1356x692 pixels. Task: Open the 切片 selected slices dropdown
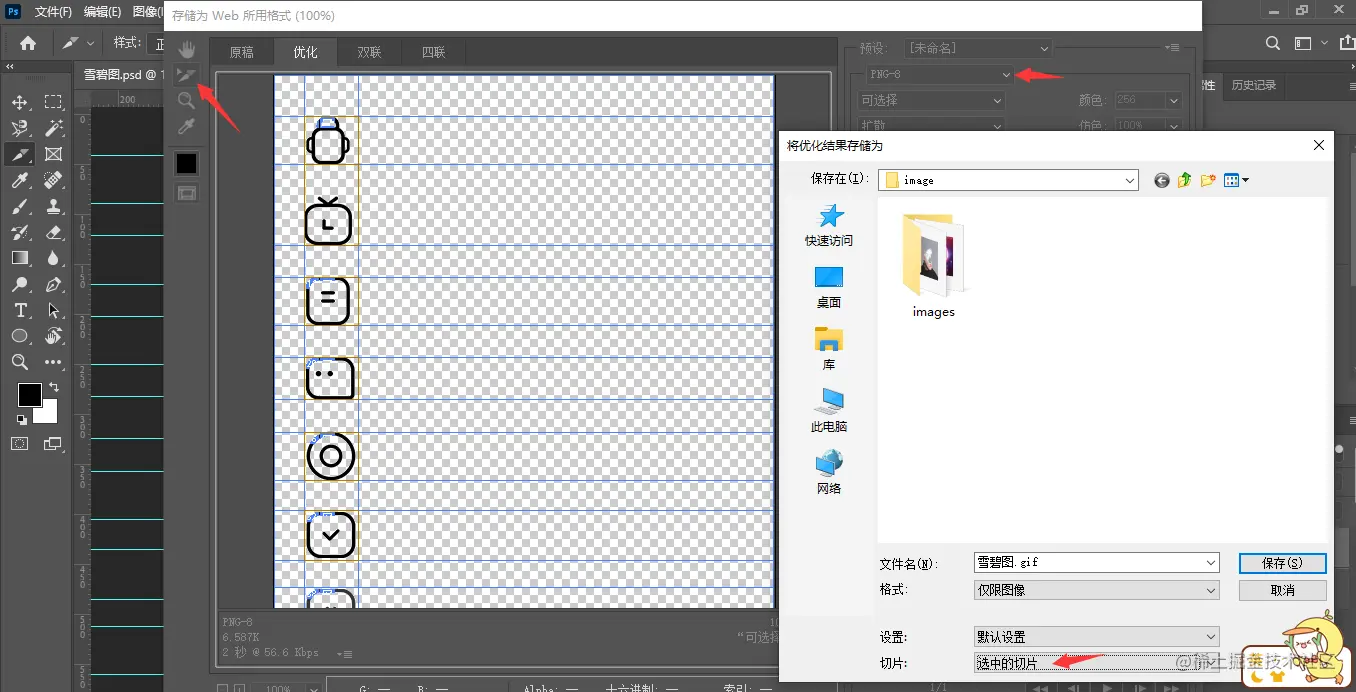click(x=1097, y=662)
